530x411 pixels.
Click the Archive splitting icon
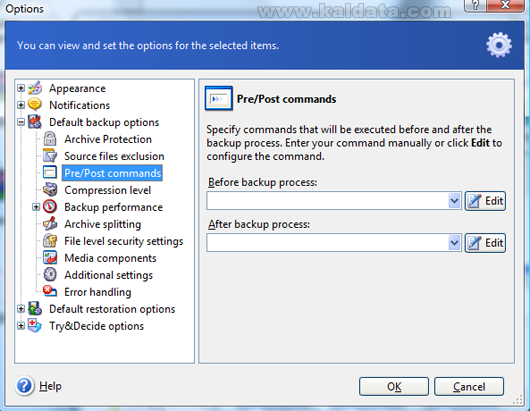[x=50, y=223]
